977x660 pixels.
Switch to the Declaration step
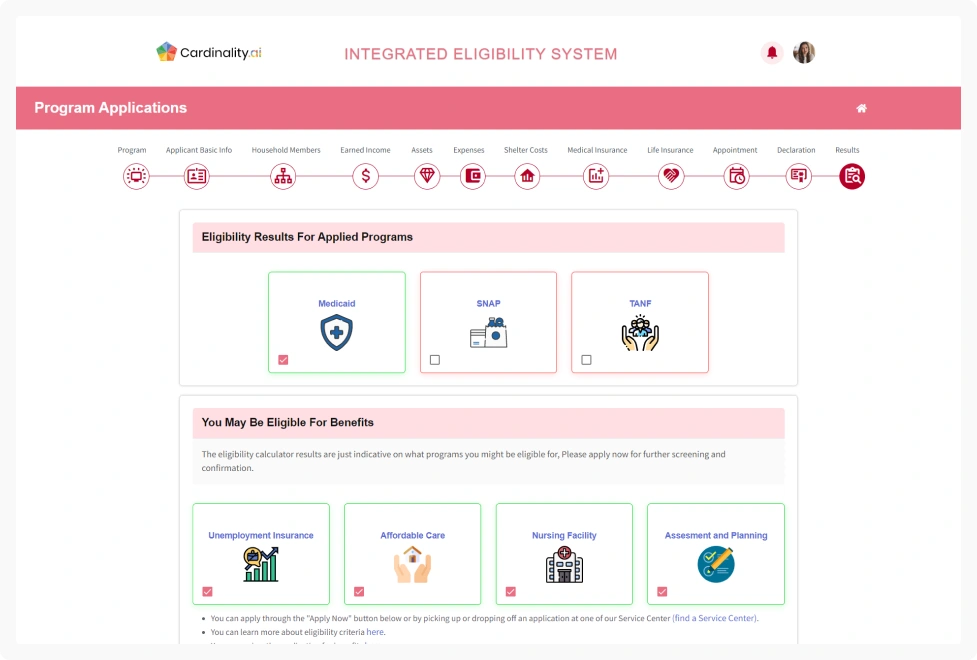pyautogui.click(x=797, y=177)
